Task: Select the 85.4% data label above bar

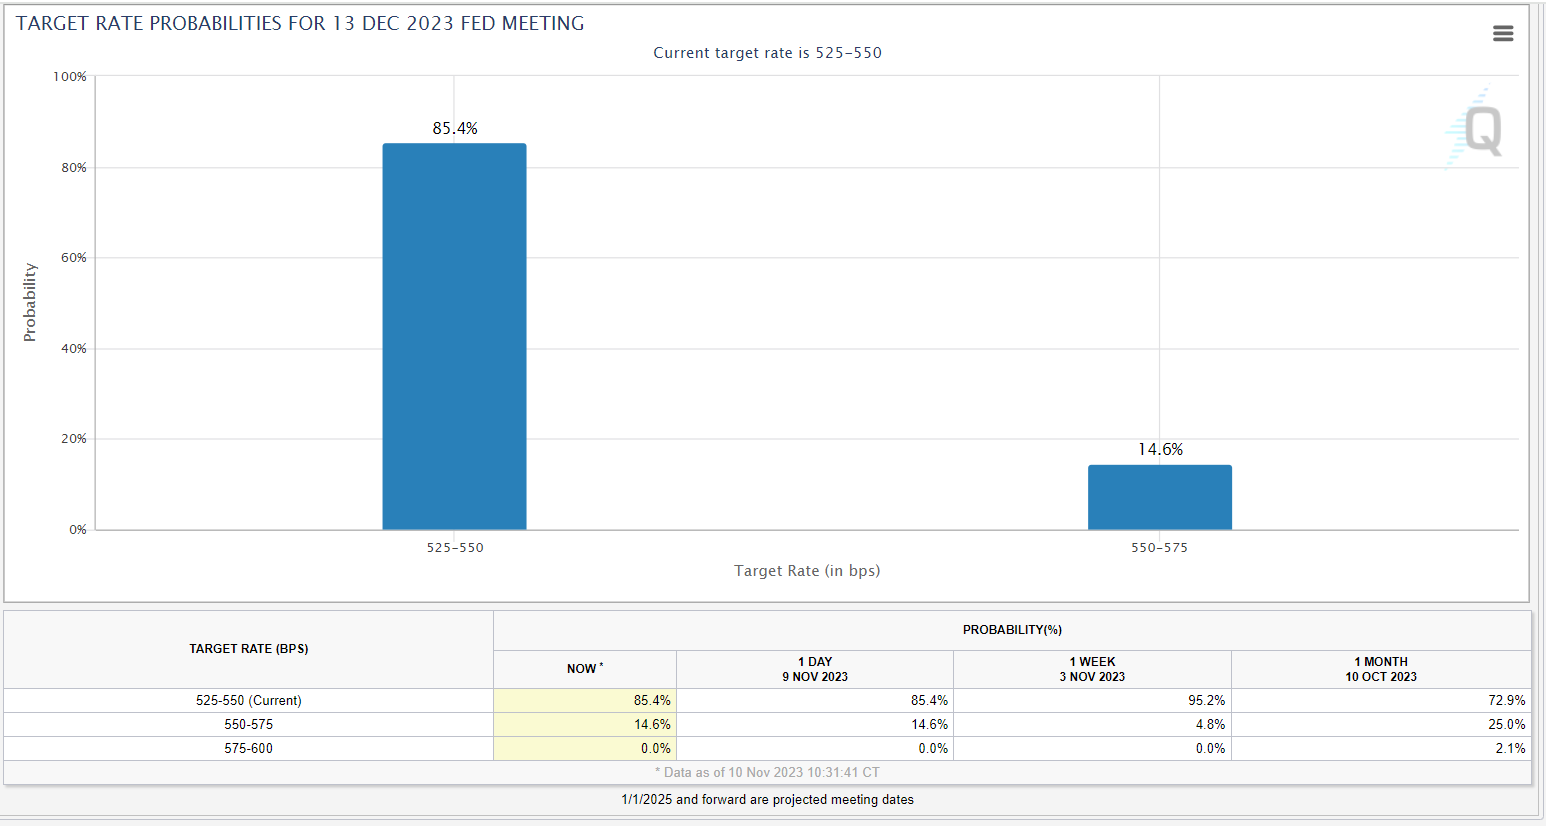Action: 455,129
